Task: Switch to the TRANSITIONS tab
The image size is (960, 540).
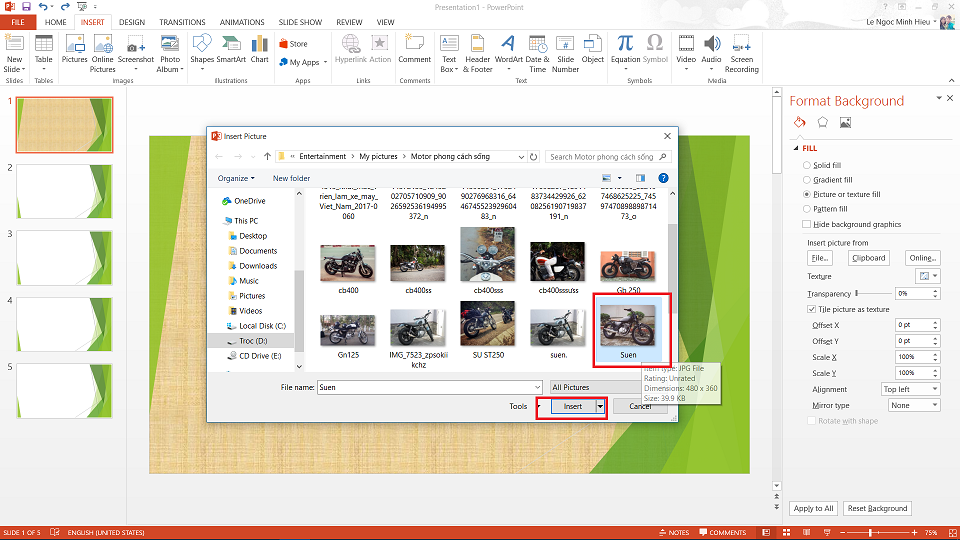Action: [x=182, y=22]
